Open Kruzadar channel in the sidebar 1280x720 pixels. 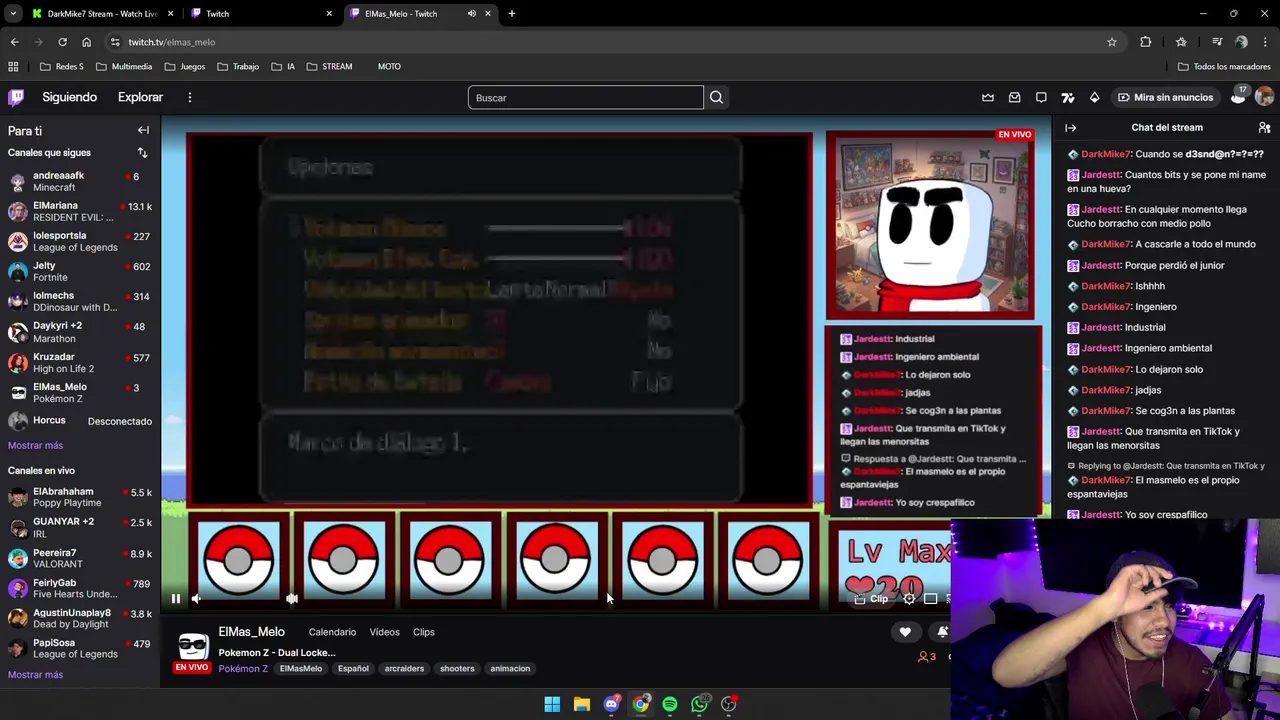pos(80,362)
